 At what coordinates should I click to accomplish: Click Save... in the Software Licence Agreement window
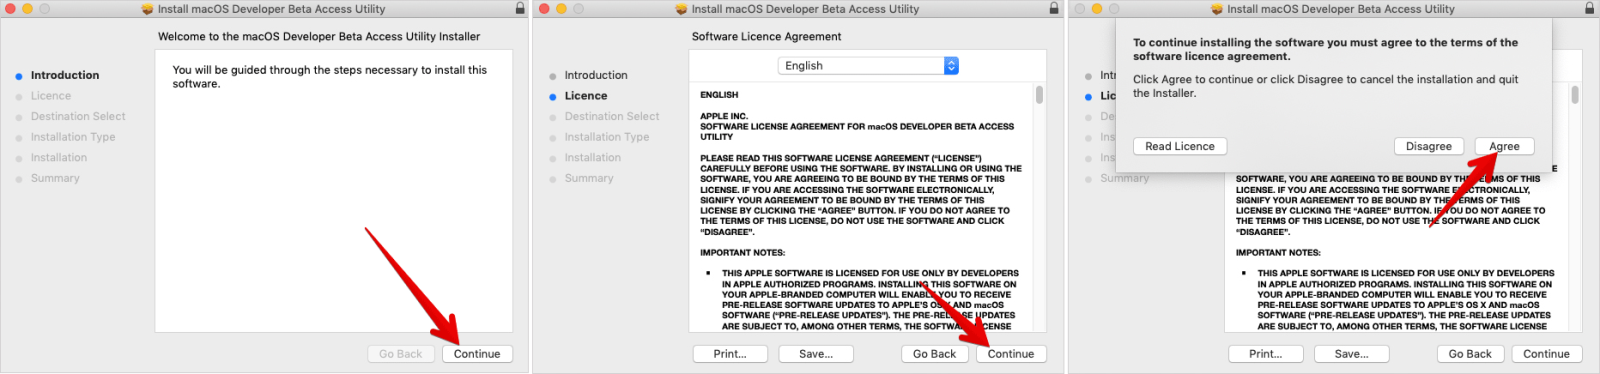(x=816, y=354)
